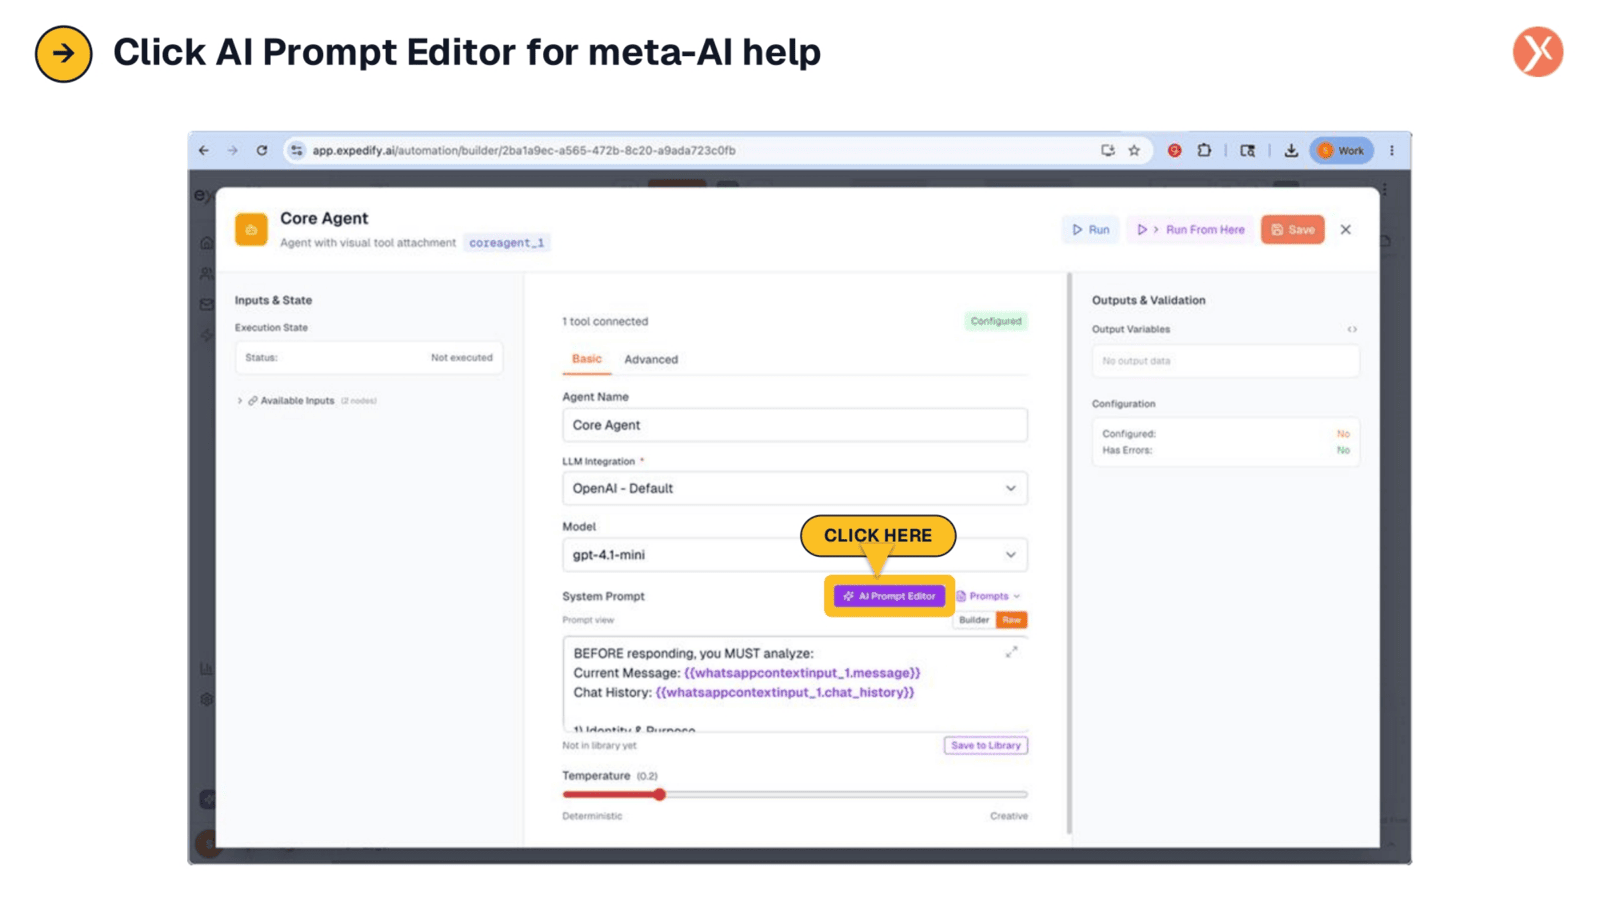
Task: Click the media/search tabs browser icon
Action: click(x=1247, y=150)
